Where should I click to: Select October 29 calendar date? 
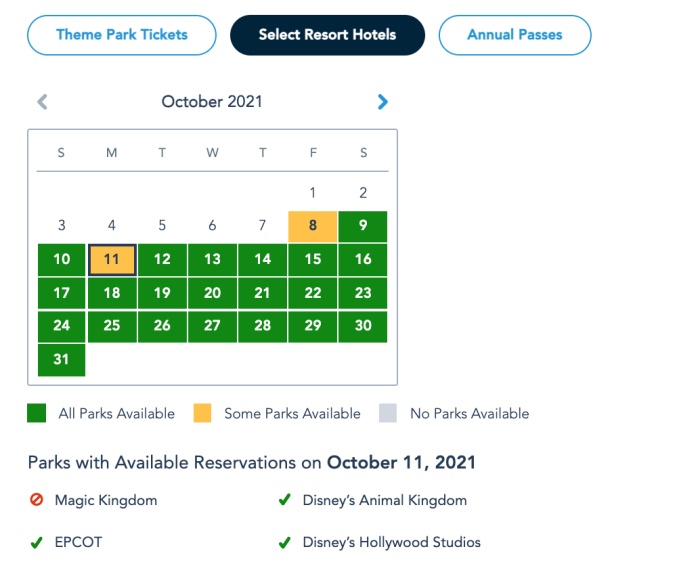[313, 326]
